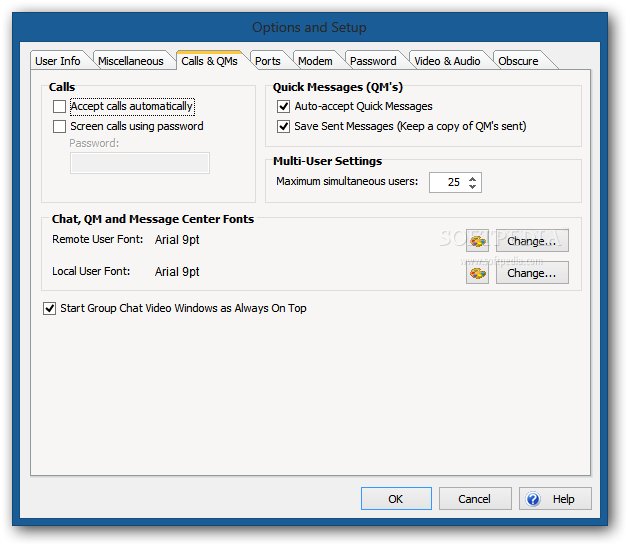Switch to the User Info tab
Screen dimensions: 628x546
click(58, 61)
